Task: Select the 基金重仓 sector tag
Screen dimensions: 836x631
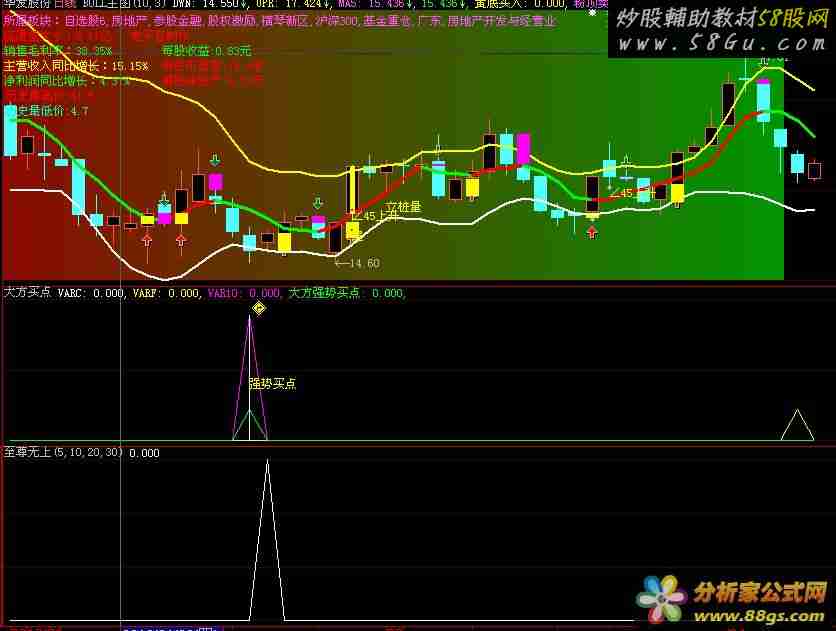Action: coord(385,20)
